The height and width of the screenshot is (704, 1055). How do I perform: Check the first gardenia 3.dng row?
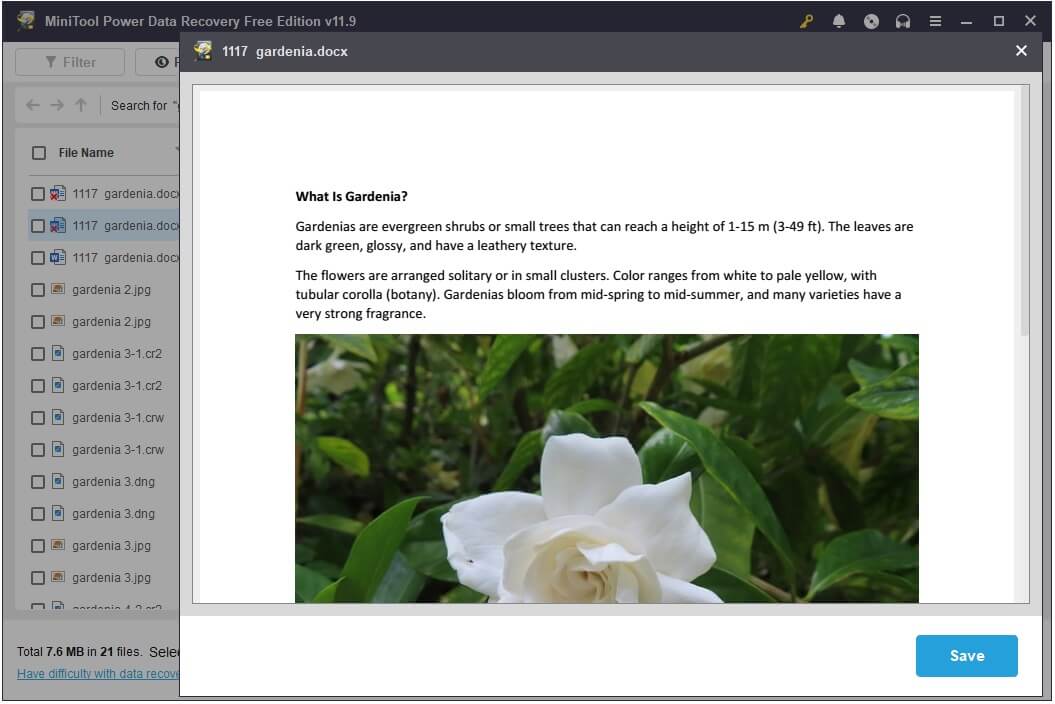pos(38,482)
